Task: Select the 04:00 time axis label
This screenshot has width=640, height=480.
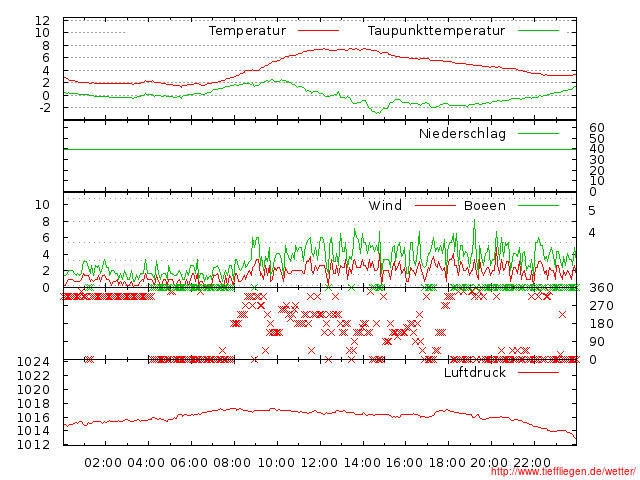Action: 146,463
